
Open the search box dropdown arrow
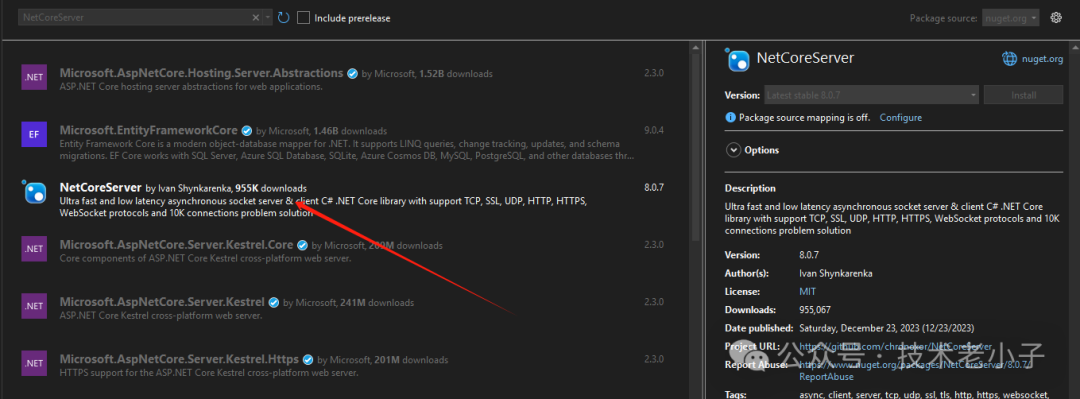268,18
